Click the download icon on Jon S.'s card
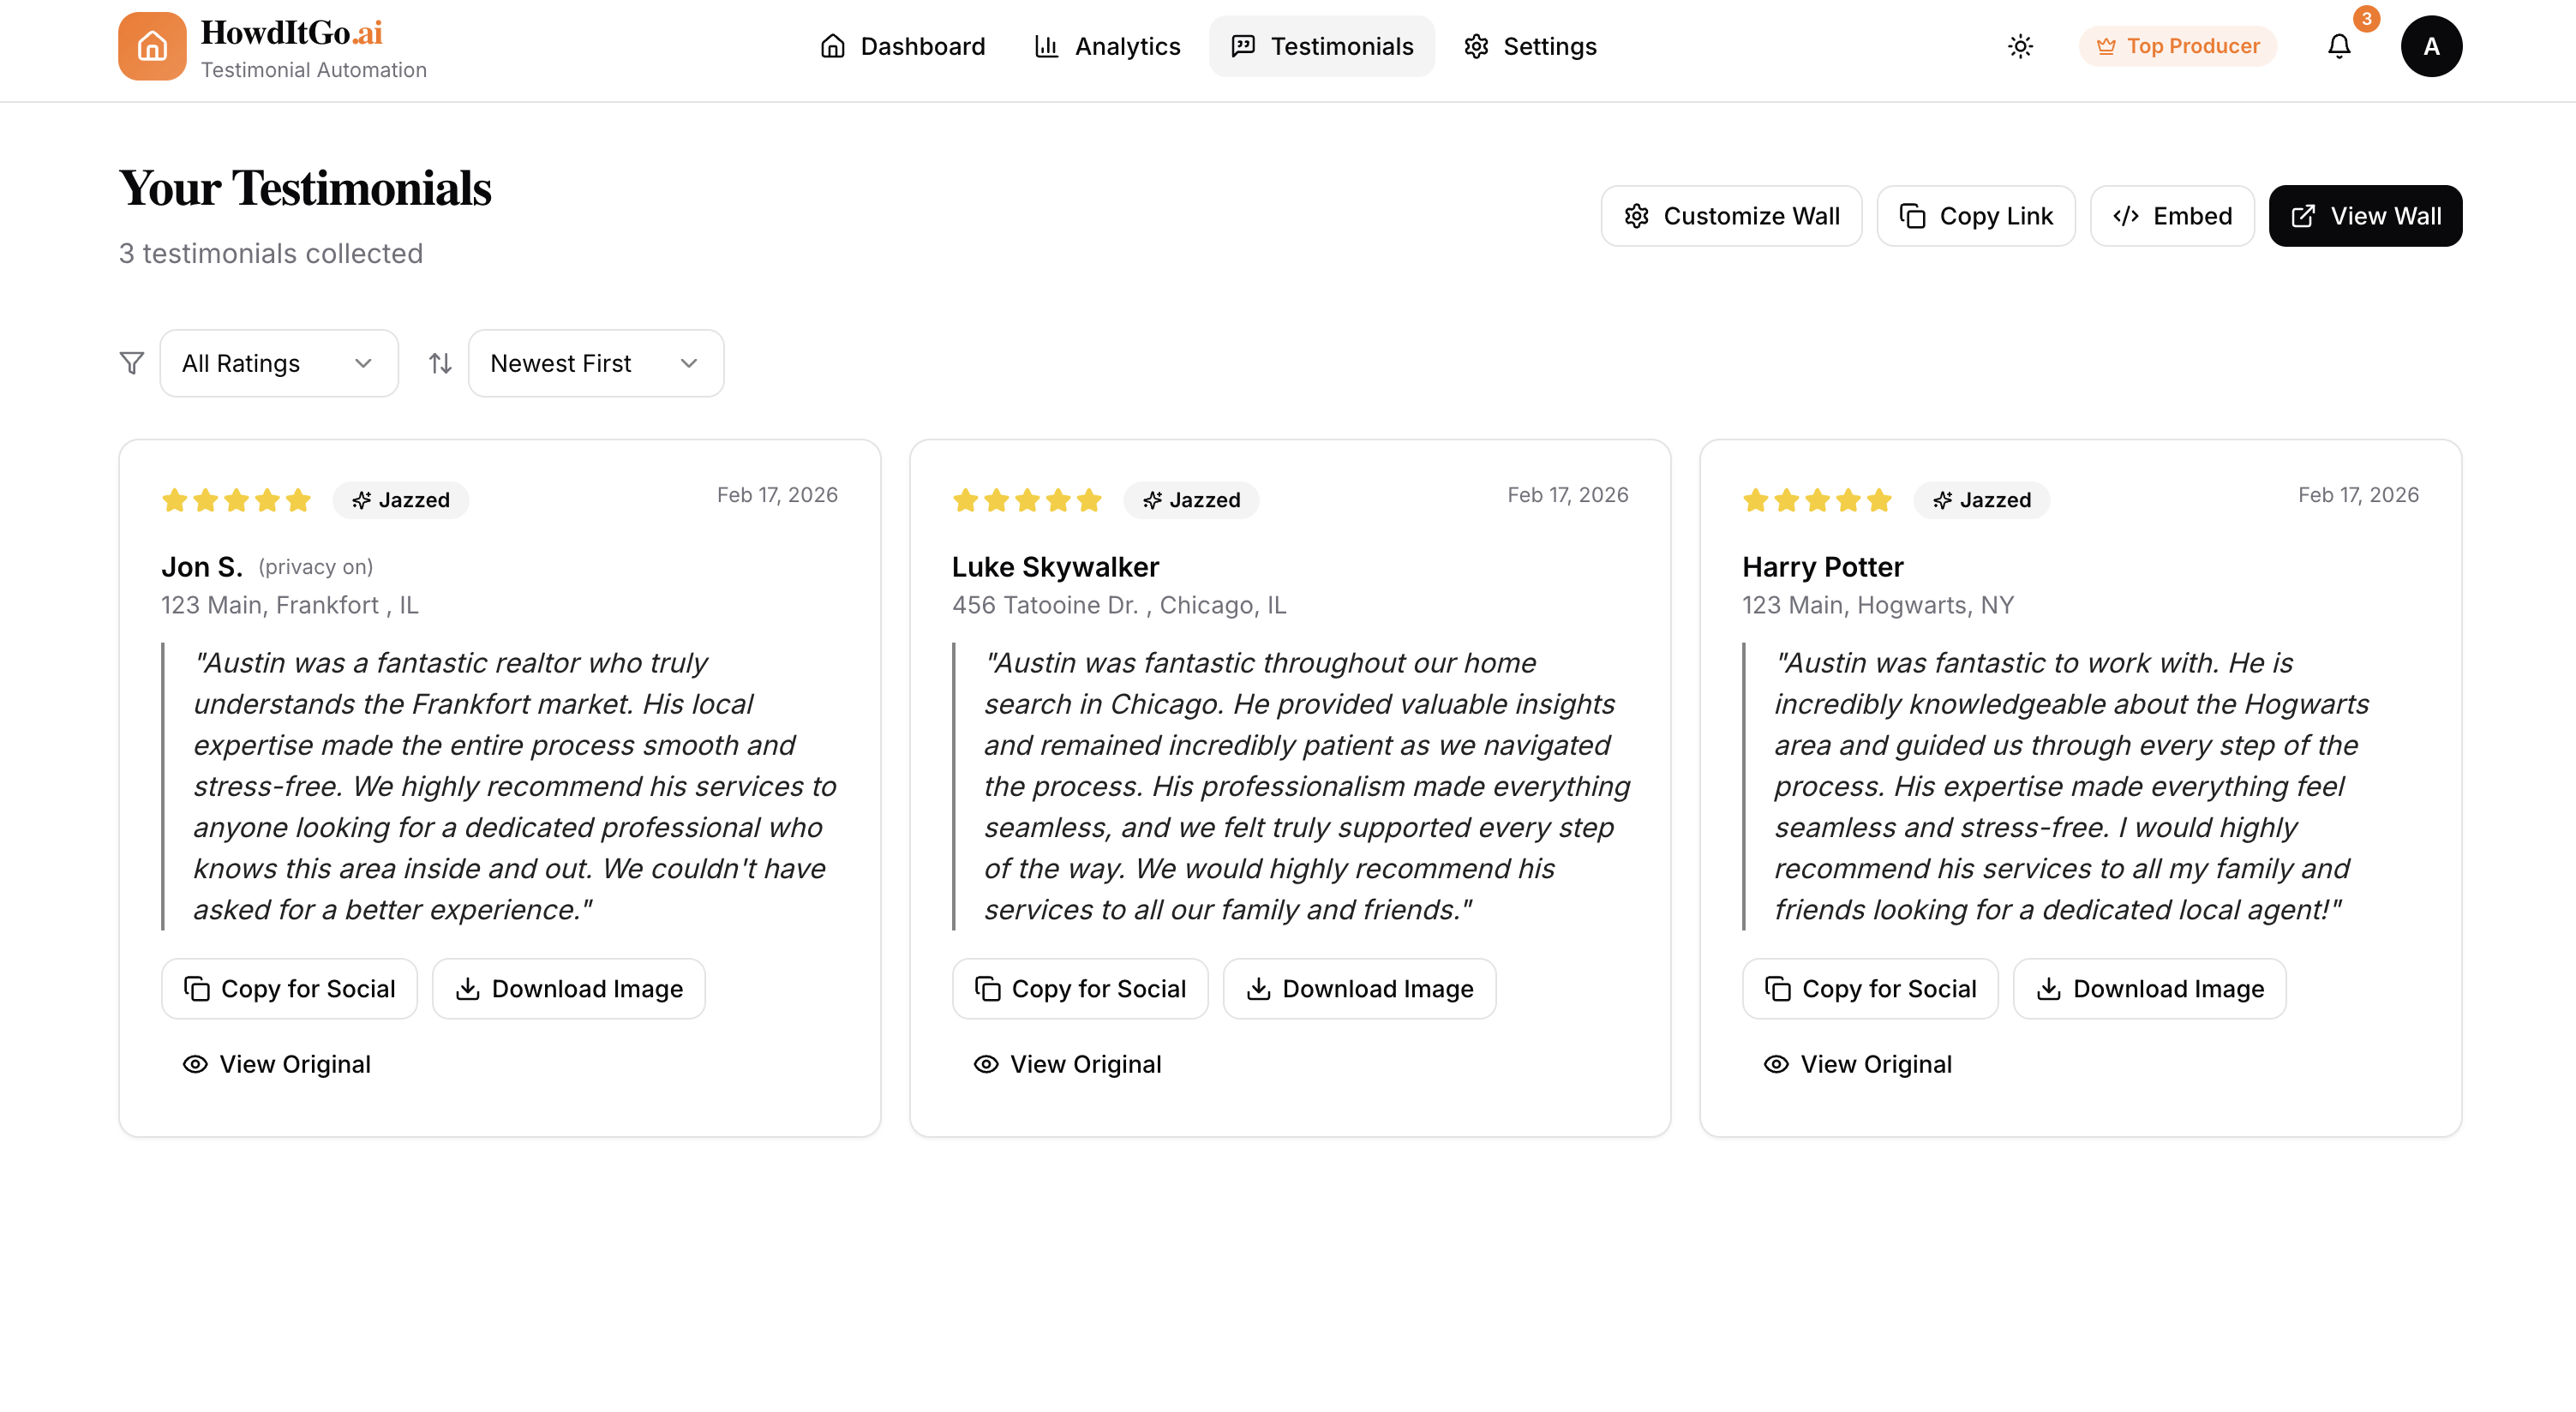This screenshot has width=2576, height=1412. (x=467, y=988)
